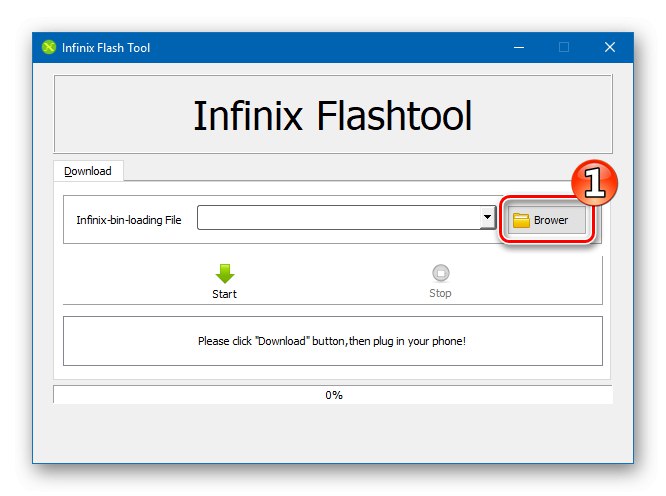Switch to the Download tab
Viewport: 666px width, 496px height.
(88, 171)
